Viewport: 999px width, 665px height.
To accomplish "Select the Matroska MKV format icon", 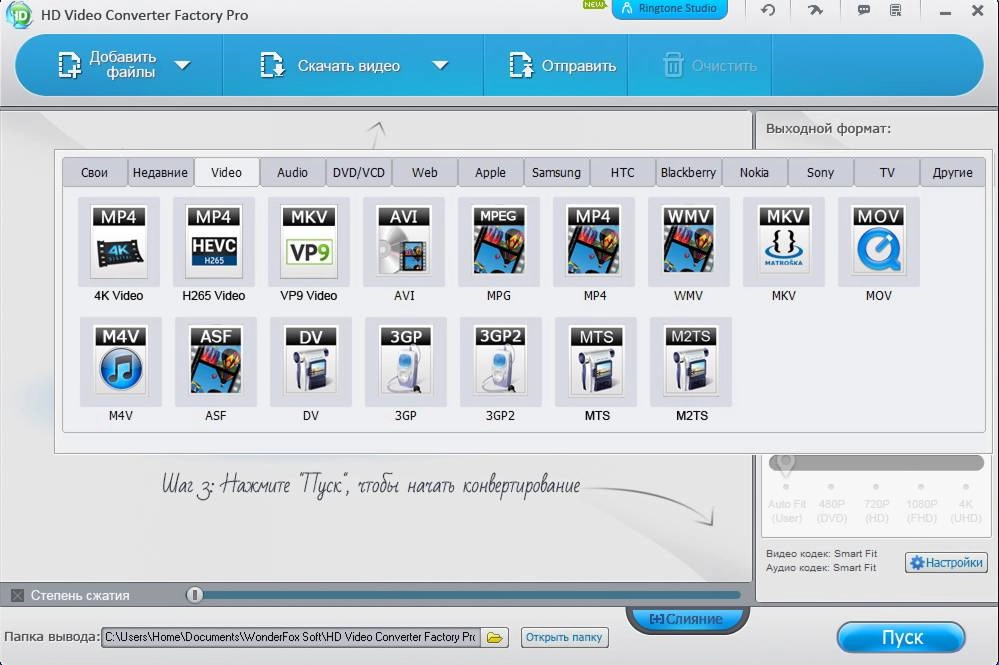I will (784, 242).
